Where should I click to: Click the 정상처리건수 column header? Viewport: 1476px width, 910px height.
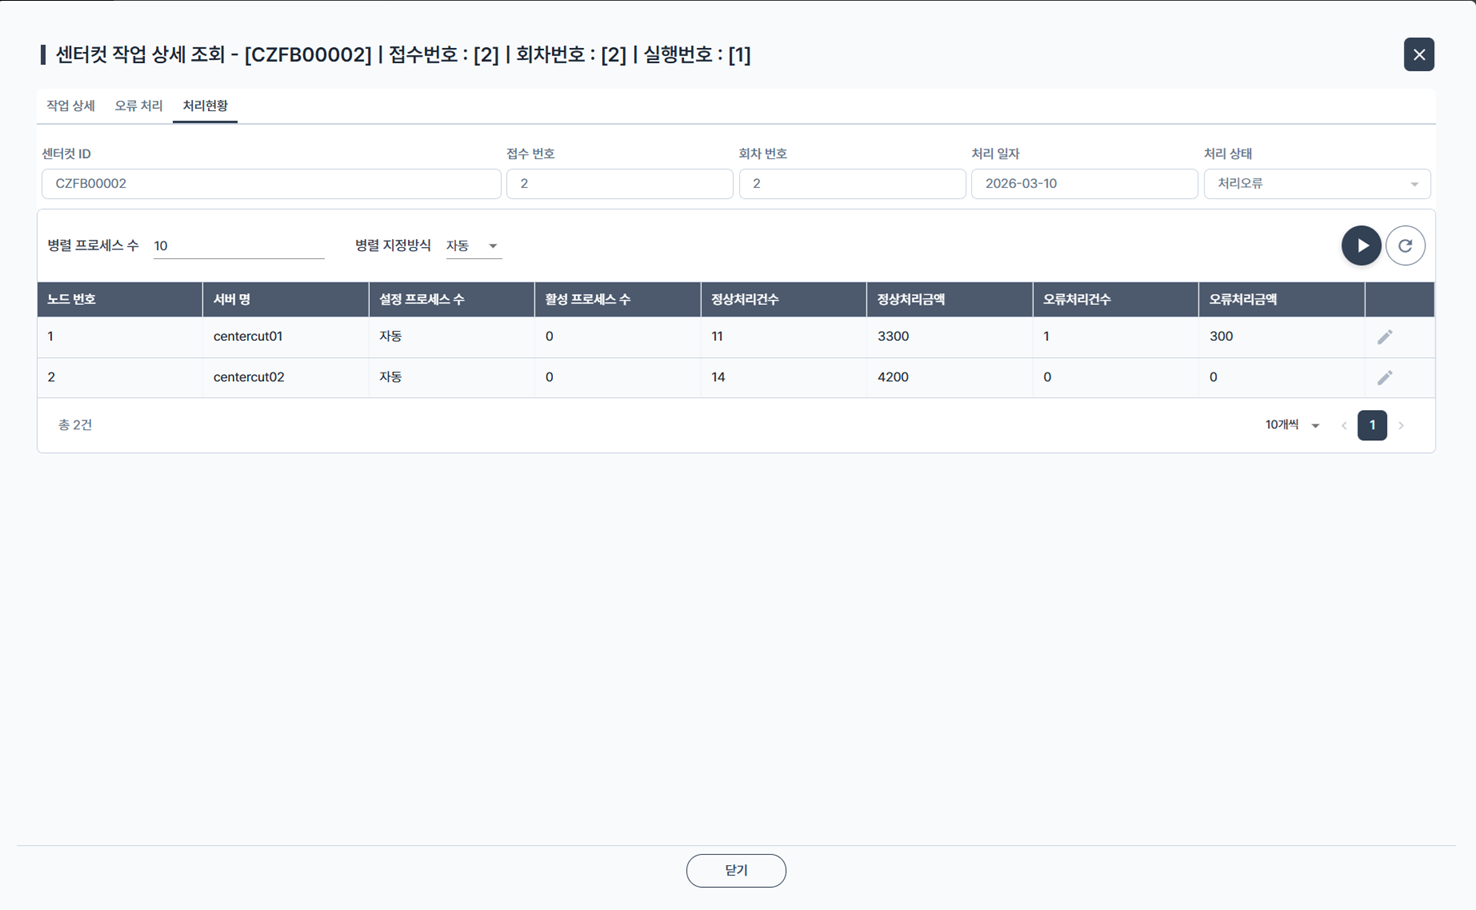click(x=784, y=300)
